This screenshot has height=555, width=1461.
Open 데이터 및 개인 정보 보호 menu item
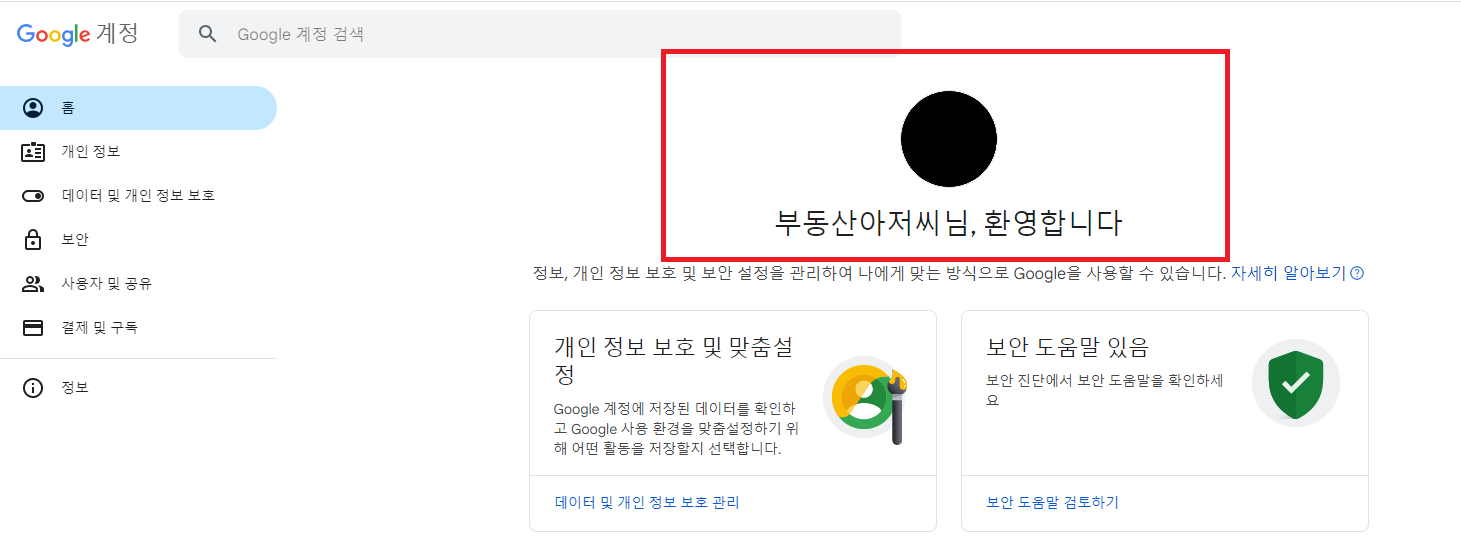click(x=138, y=196)
